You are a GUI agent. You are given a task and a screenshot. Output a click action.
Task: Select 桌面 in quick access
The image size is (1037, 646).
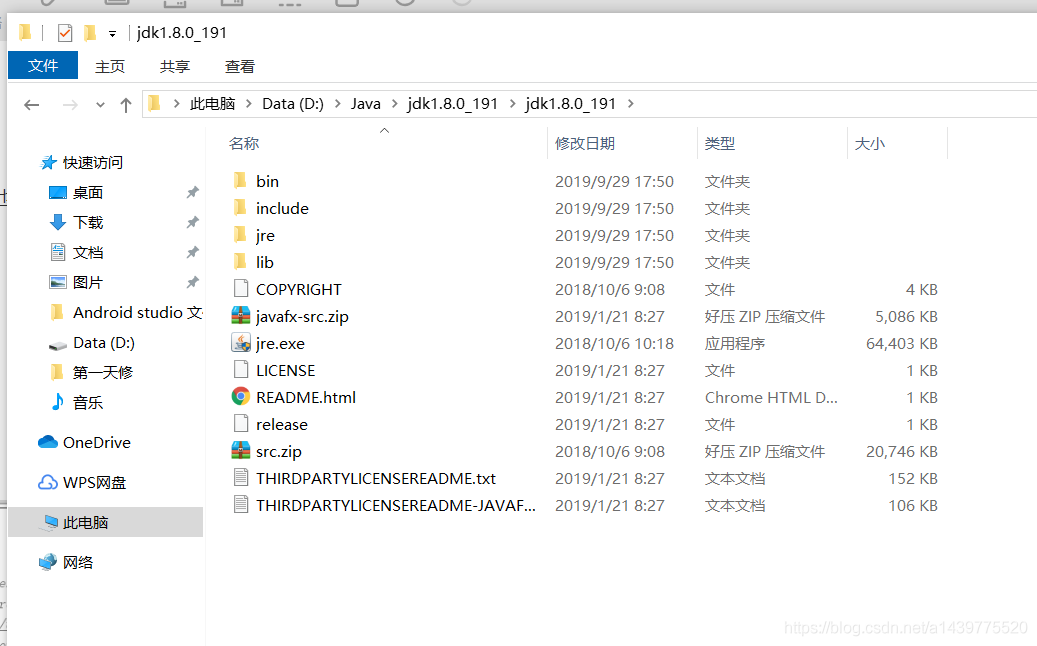(x=88, y=192)
